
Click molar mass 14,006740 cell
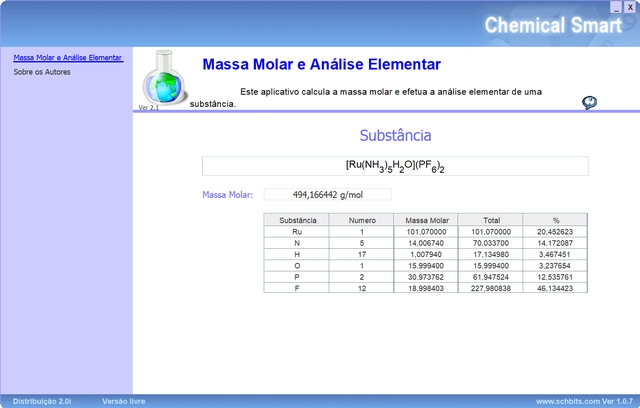coord(426,243)
